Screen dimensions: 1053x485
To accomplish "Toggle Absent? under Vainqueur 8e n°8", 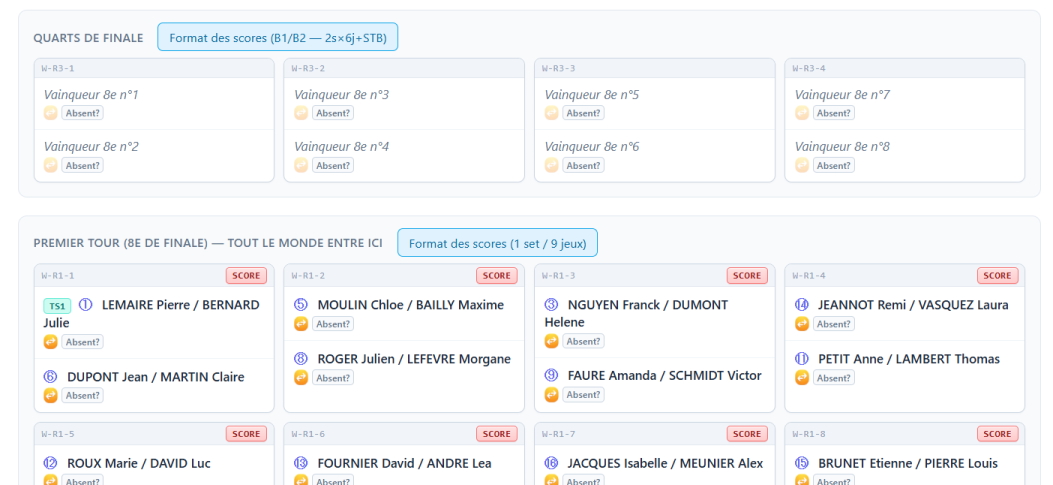I will coord(834,165).
